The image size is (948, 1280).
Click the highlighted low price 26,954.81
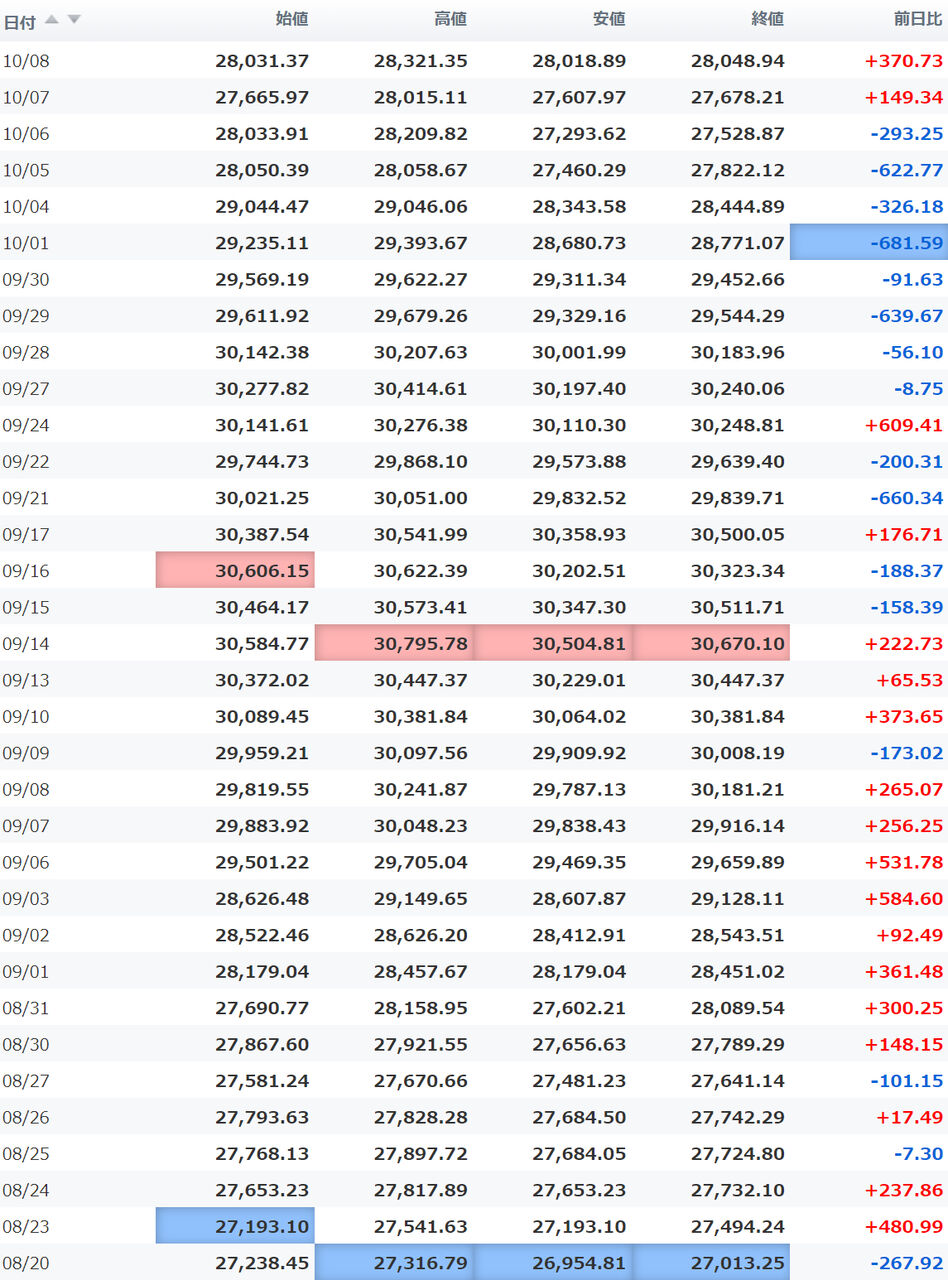tap(552, 1262)
